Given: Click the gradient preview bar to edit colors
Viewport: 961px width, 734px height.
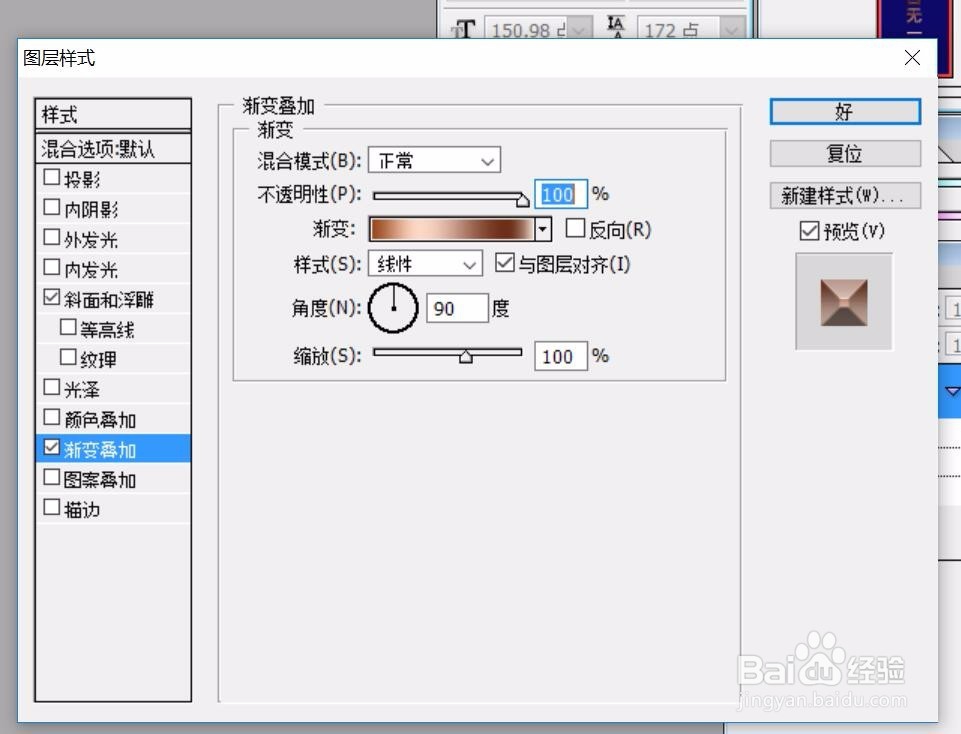Looking at the screenshot, I should click(452, 229).
